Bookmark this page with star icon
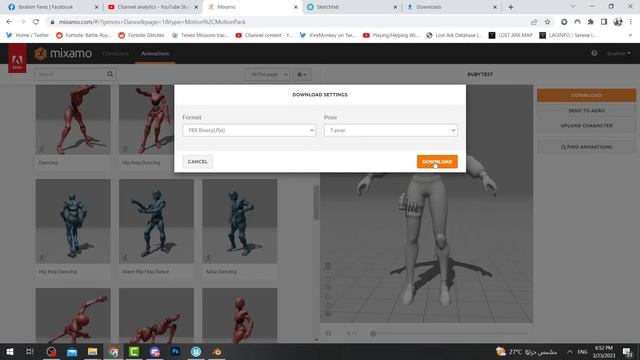The height and width of the screenshot is (360, 640). click(x=547, y=22)
